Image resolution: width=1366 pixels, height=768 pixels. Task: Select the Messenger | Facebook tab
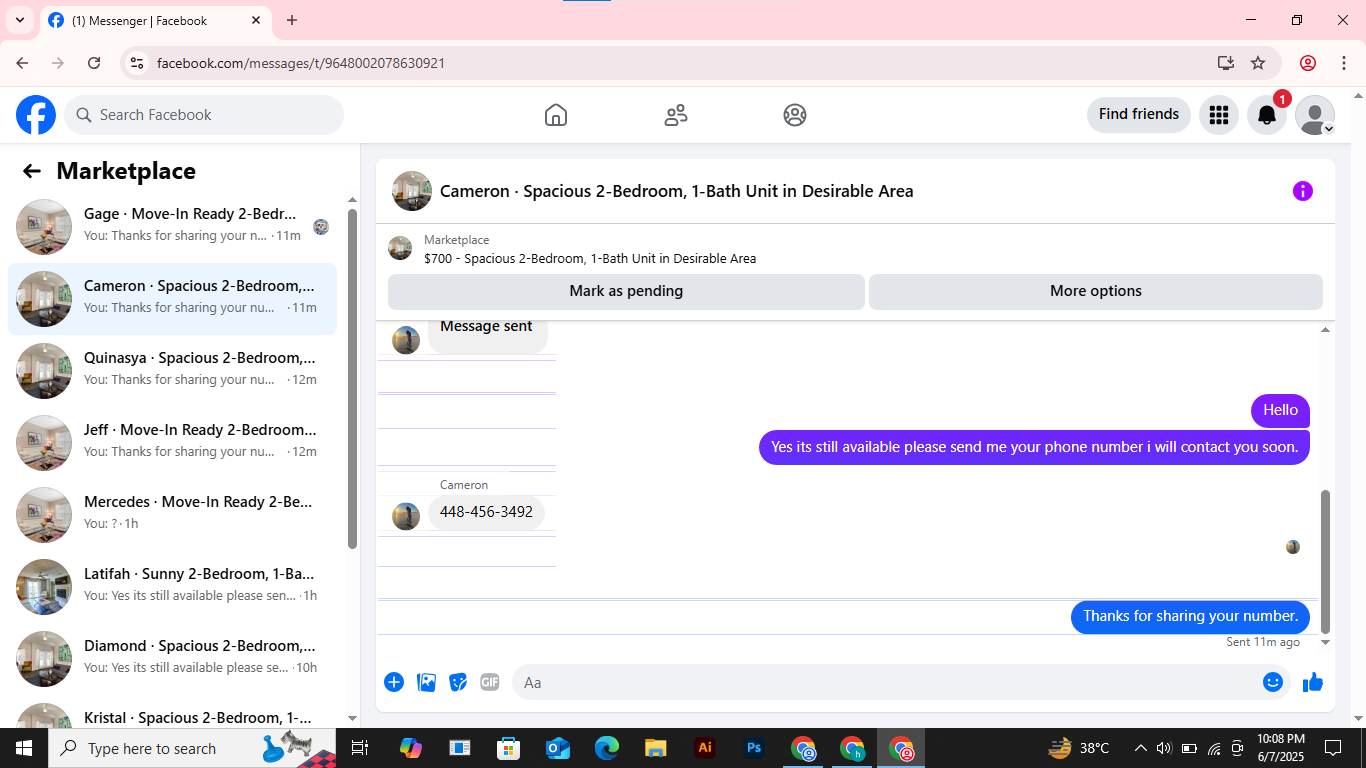click(x=155, y=21)
